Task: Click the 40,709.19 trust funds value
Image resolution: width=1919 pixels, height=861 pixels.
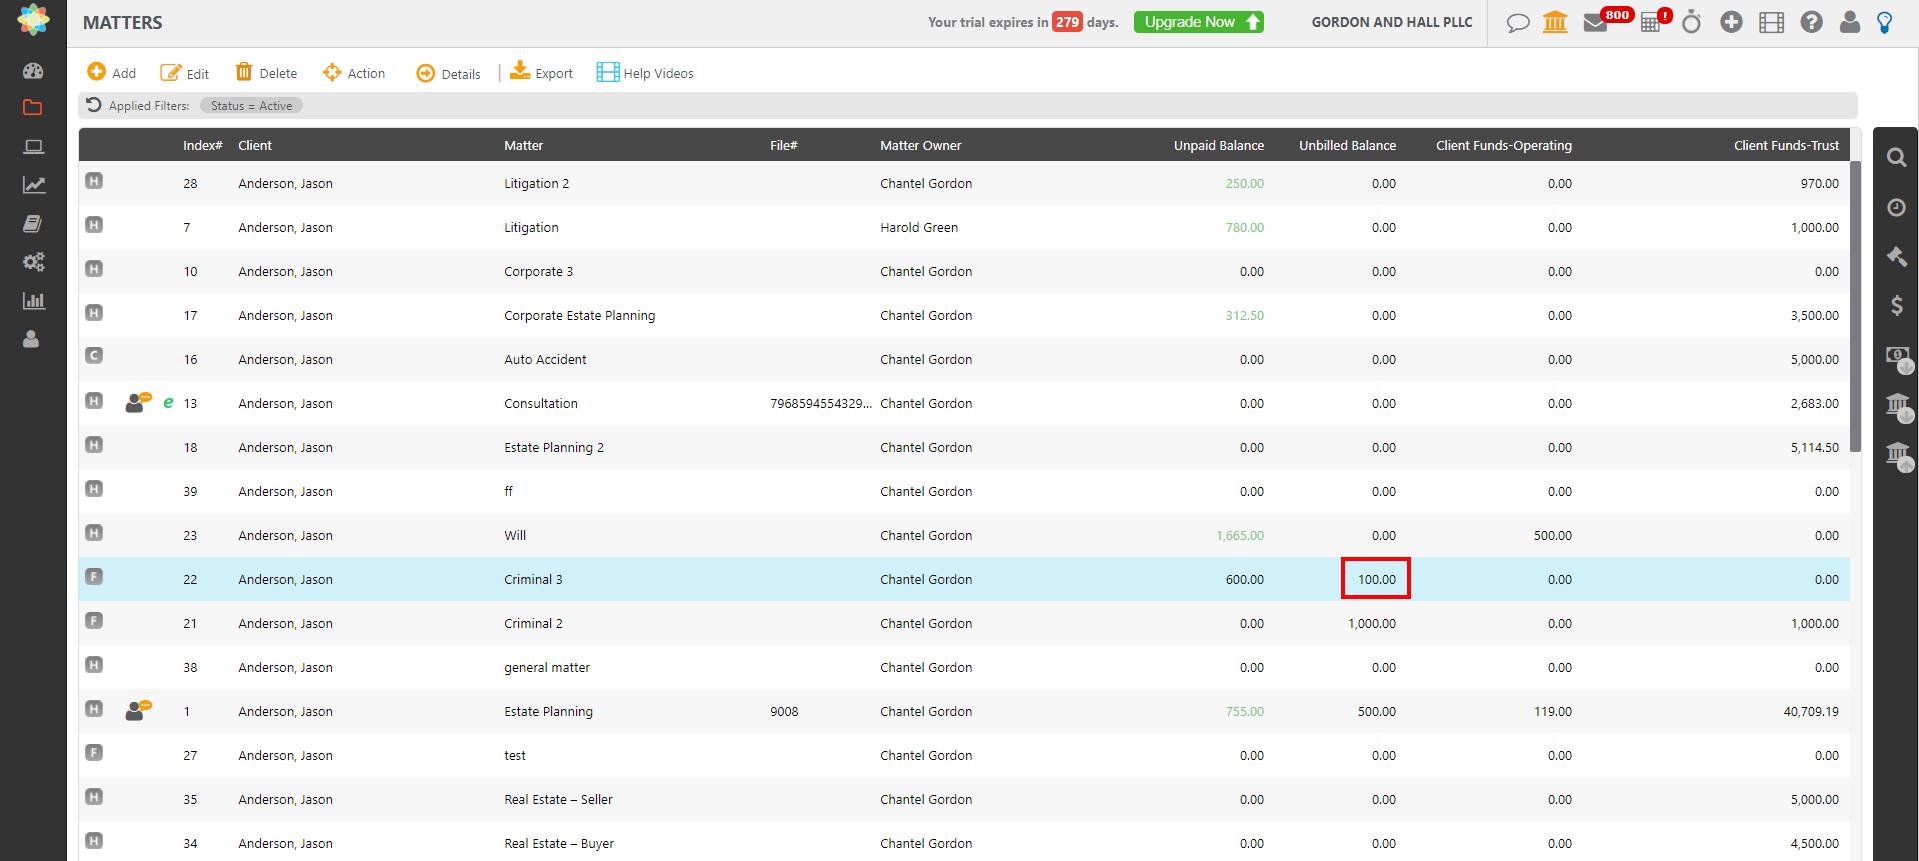Action: [1811, 711]
